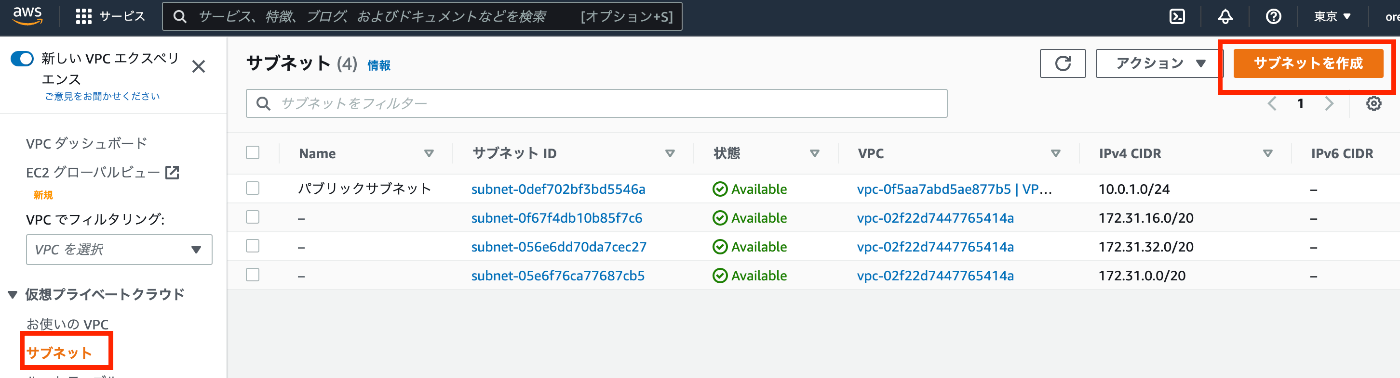Check the subnet-0f67f4db10b85f7c6 row checkbox
1400x378 pixels.
pyautogui.click(x=253, y=217)
